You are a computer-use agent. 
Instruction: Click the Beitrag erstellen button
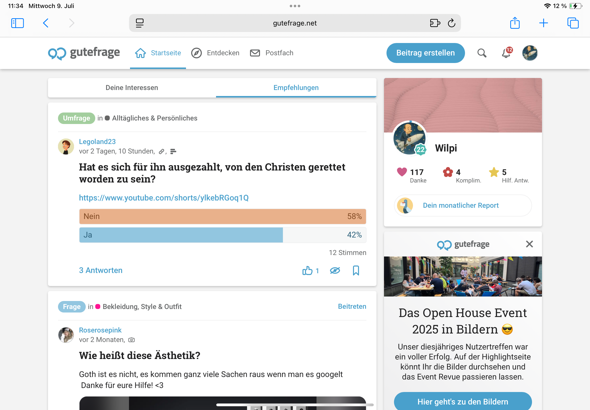click(426, 53)
